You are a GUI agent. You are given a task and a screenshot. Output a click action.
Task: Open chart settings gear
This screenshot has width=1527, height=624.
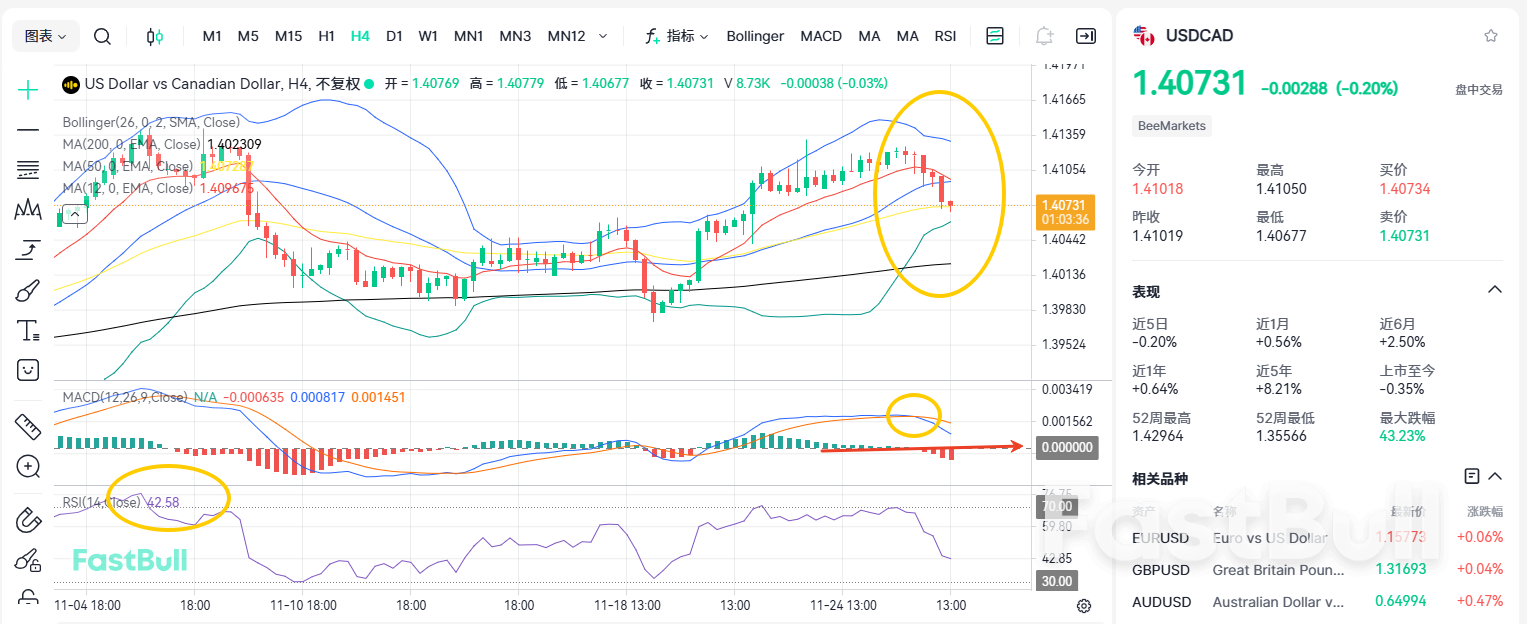(1084, 605)
